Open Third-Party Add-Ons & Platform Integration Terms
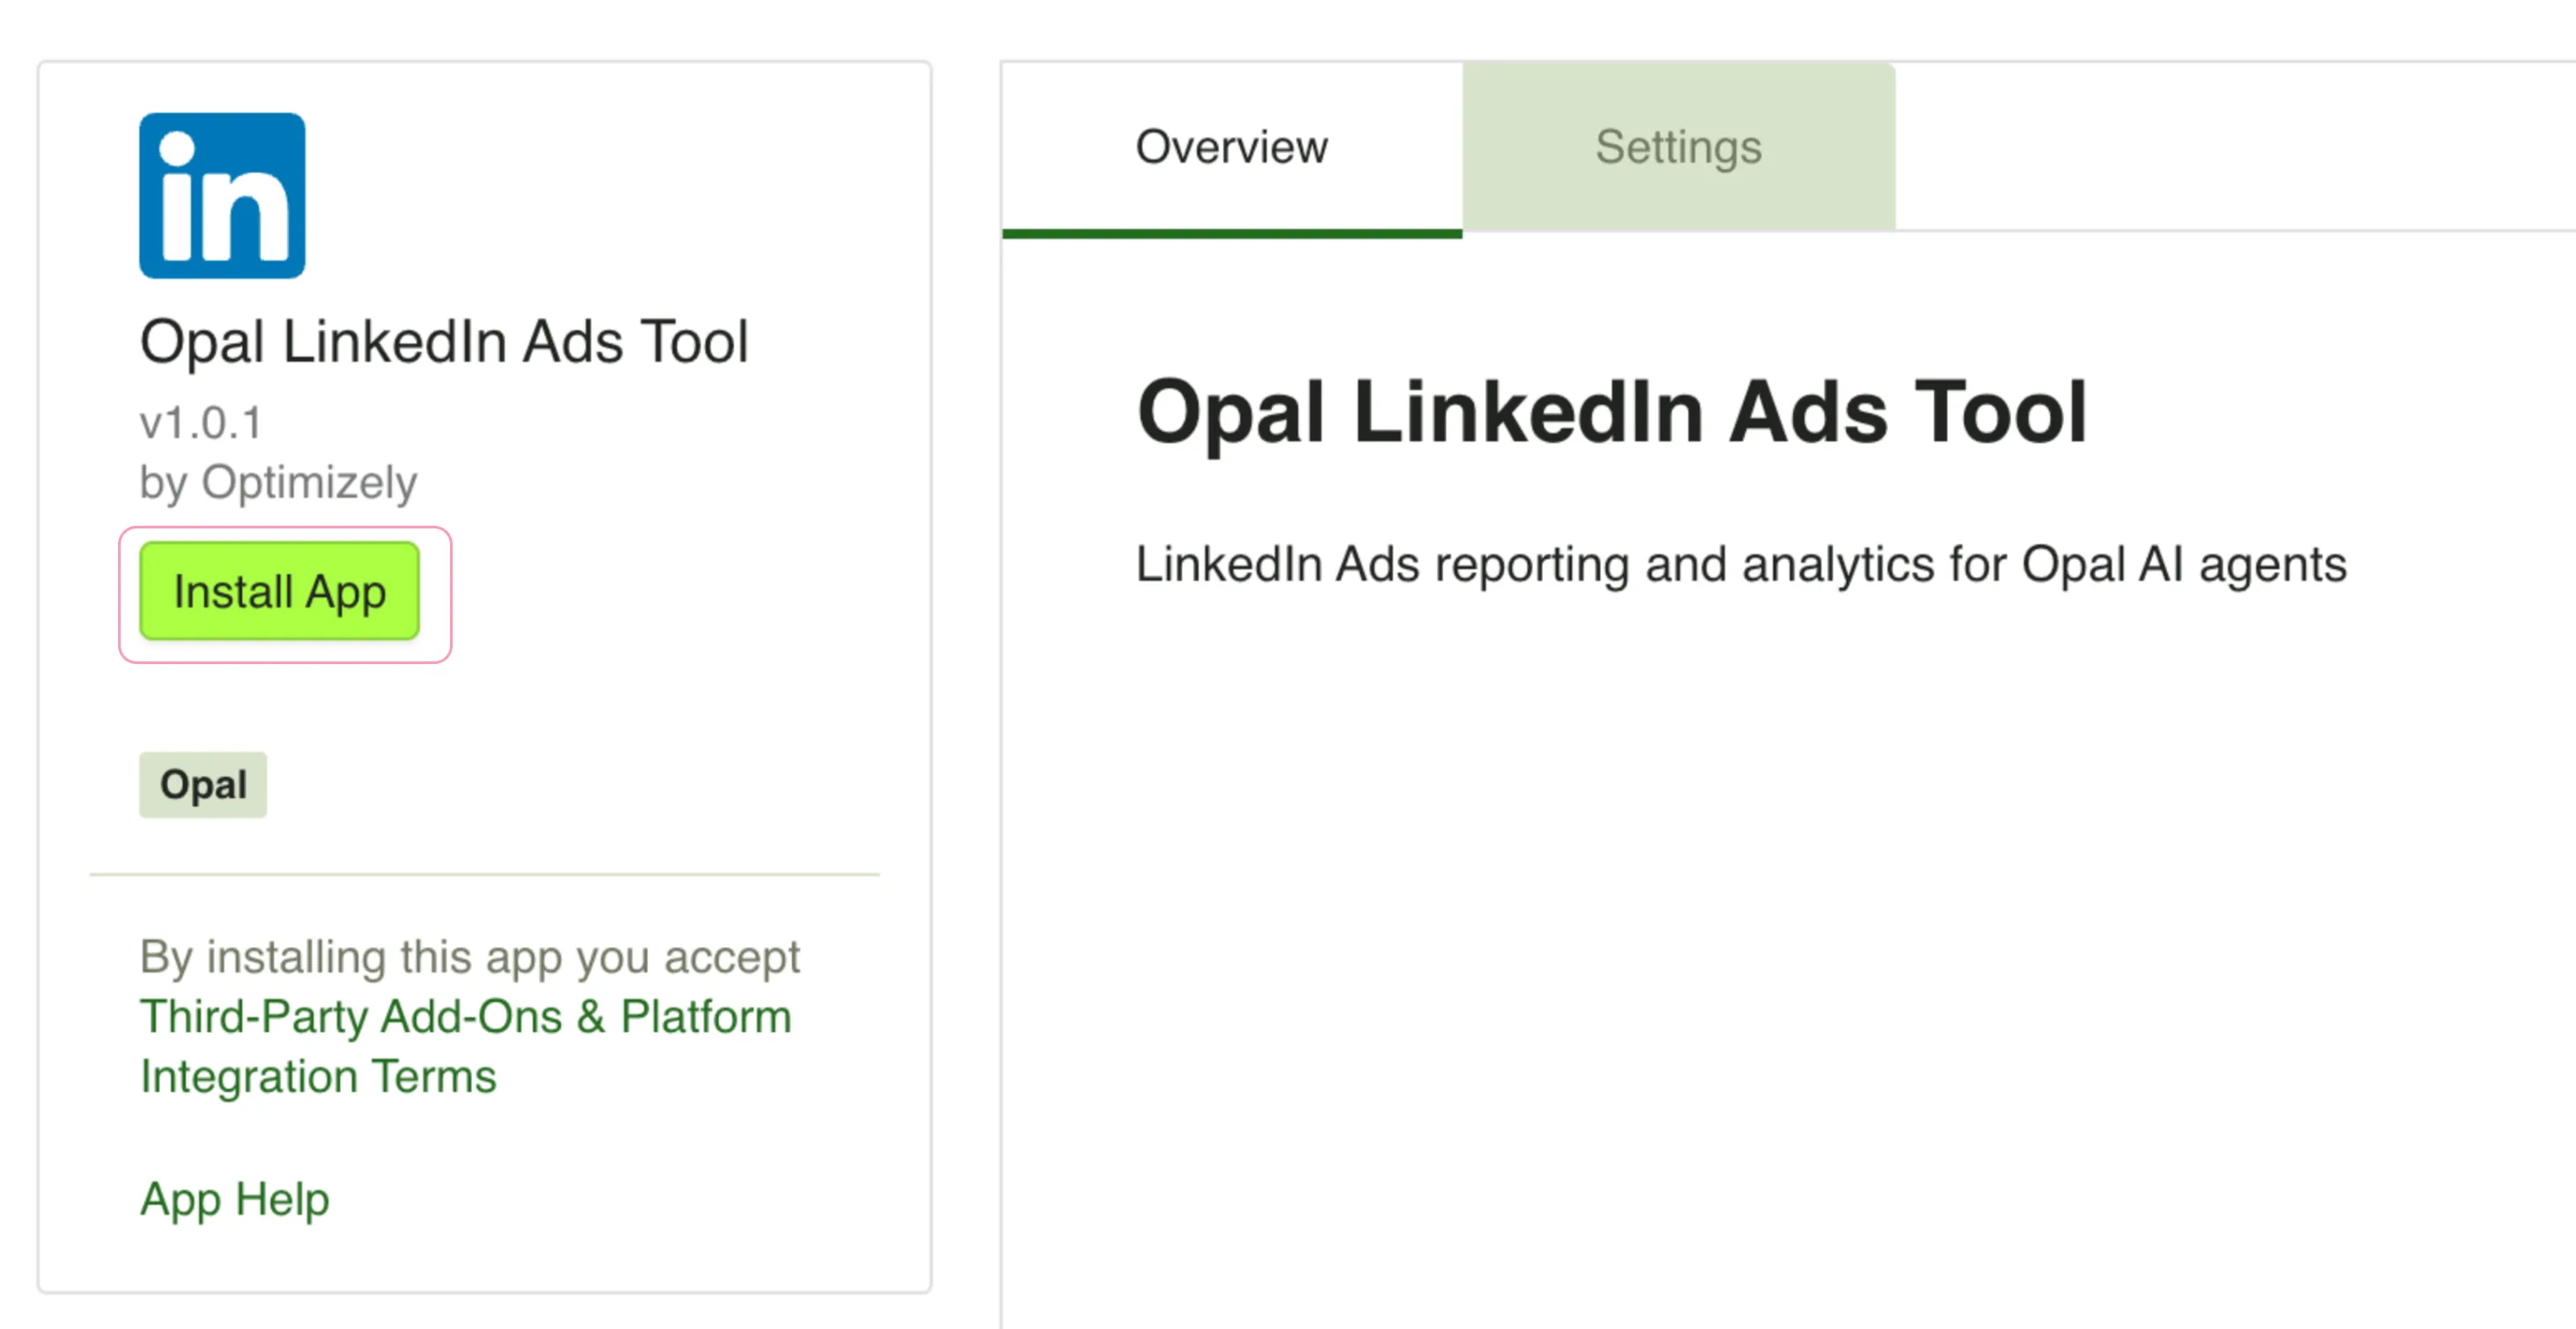Image resolution: width=2576 pixels, height=1329 pixels. pos(465,1046)
